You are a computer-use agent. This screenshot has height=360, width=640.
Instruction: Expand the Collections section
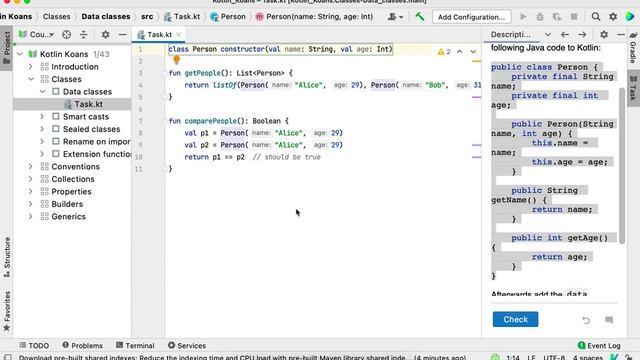(x=31, y=179)
